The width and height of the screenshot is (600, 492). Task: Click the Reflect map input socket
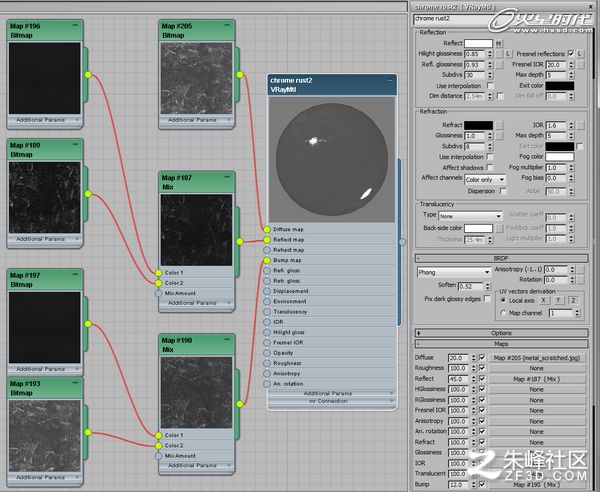coord(267,240)
